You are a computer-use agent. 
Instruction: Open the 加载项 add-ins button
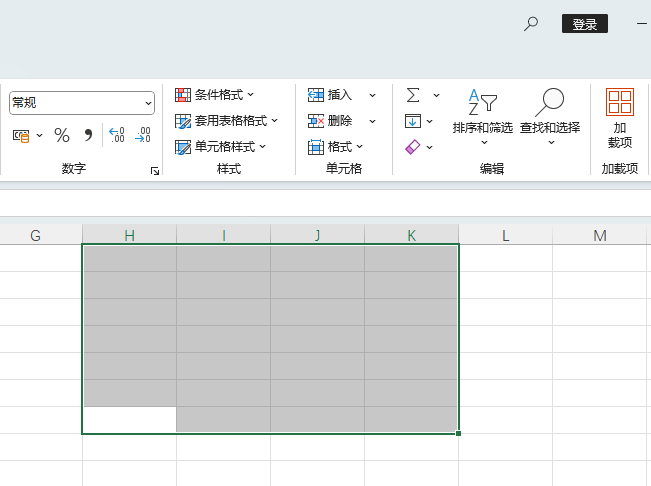[x=620, y=118]
